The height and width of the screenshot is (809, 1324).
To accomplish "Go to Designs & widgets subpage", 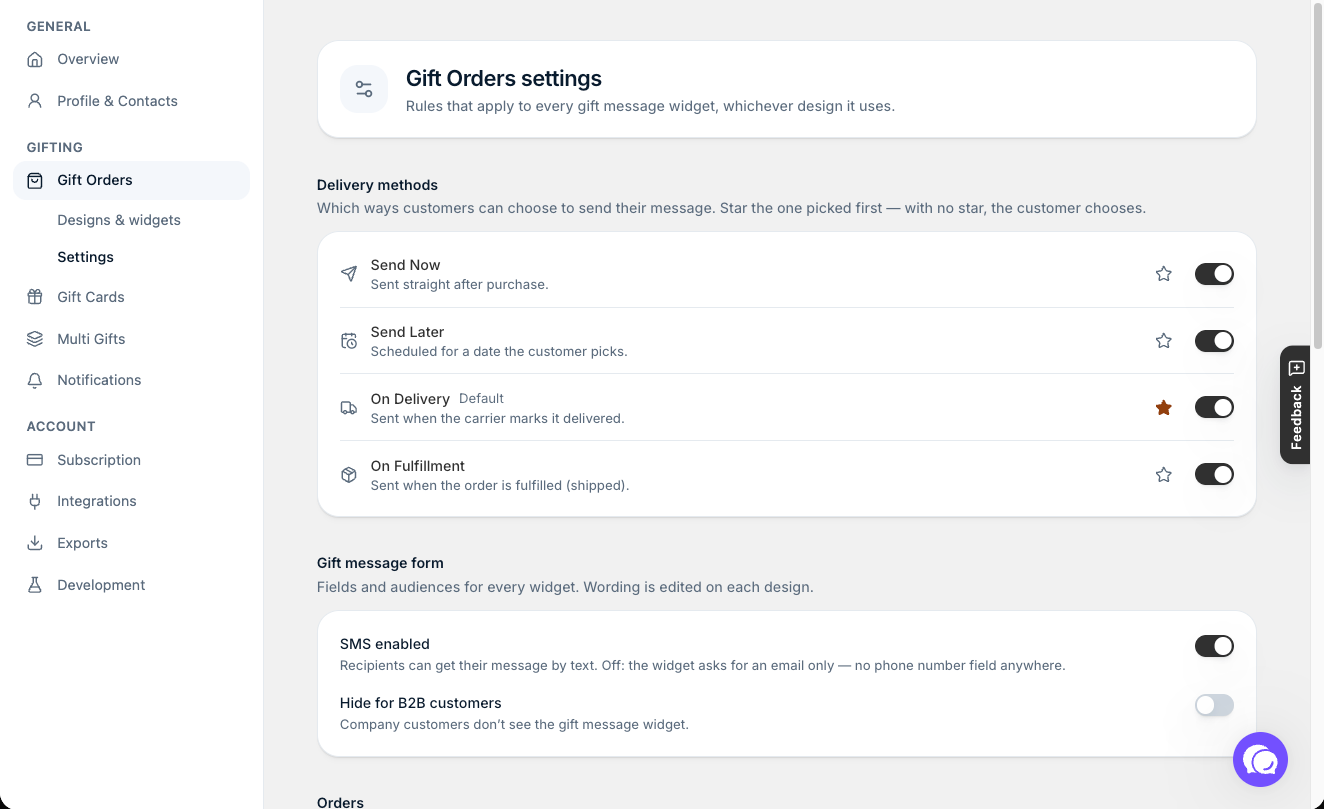I will 119,220.
